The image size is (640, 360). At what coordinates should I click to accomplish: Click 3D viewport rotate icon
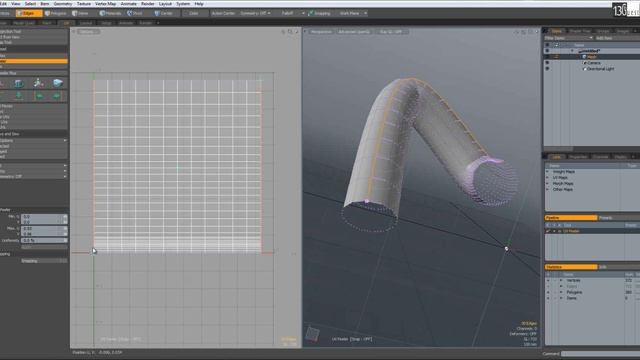tap(516, 31)
